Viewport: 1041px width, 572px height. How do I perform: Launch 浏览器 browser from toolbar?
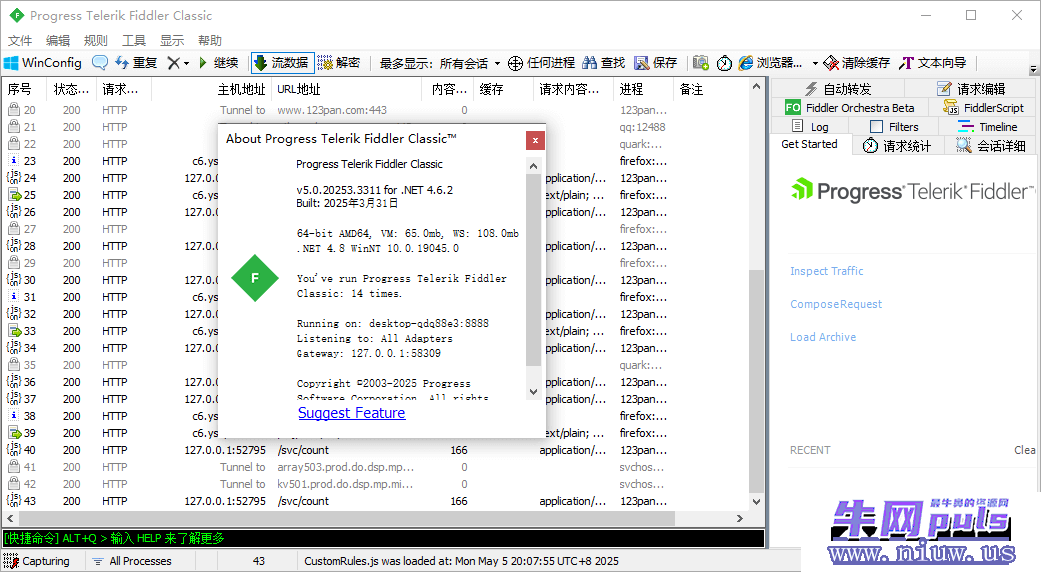(770, 63)
